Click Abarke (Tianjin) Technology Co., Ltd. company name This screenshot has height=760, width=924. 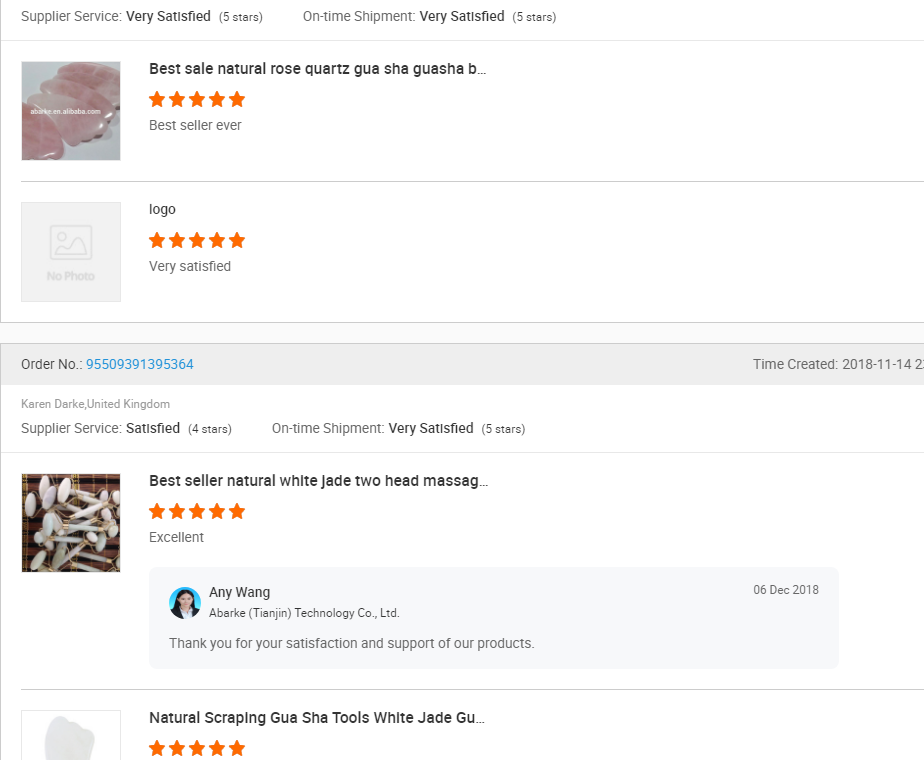coord(304,613)
